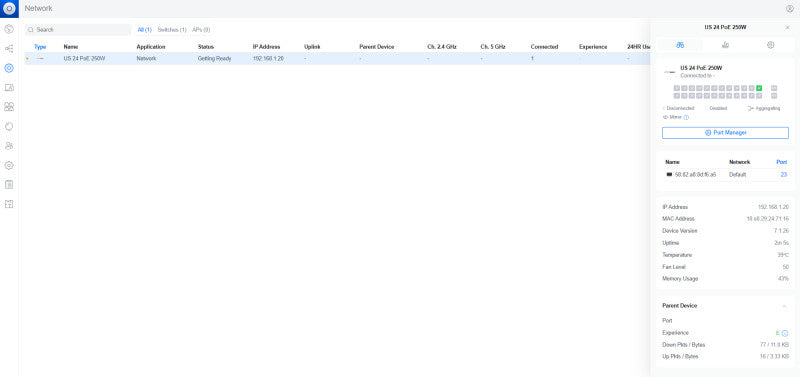This screenshot has width=800, height=377.
Task: Open the Port Manager button
Action: point(725,133)
